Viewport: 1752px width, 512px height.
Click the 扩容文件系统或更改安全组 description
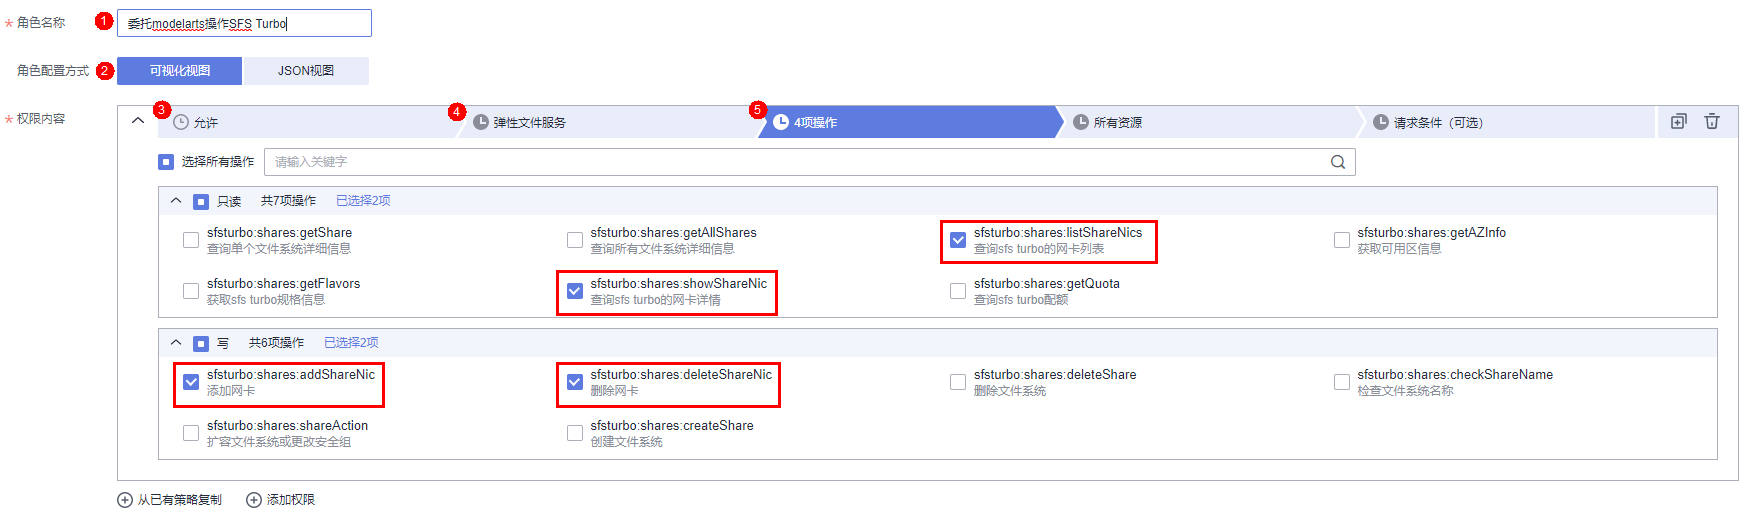(x=279, y=442)
